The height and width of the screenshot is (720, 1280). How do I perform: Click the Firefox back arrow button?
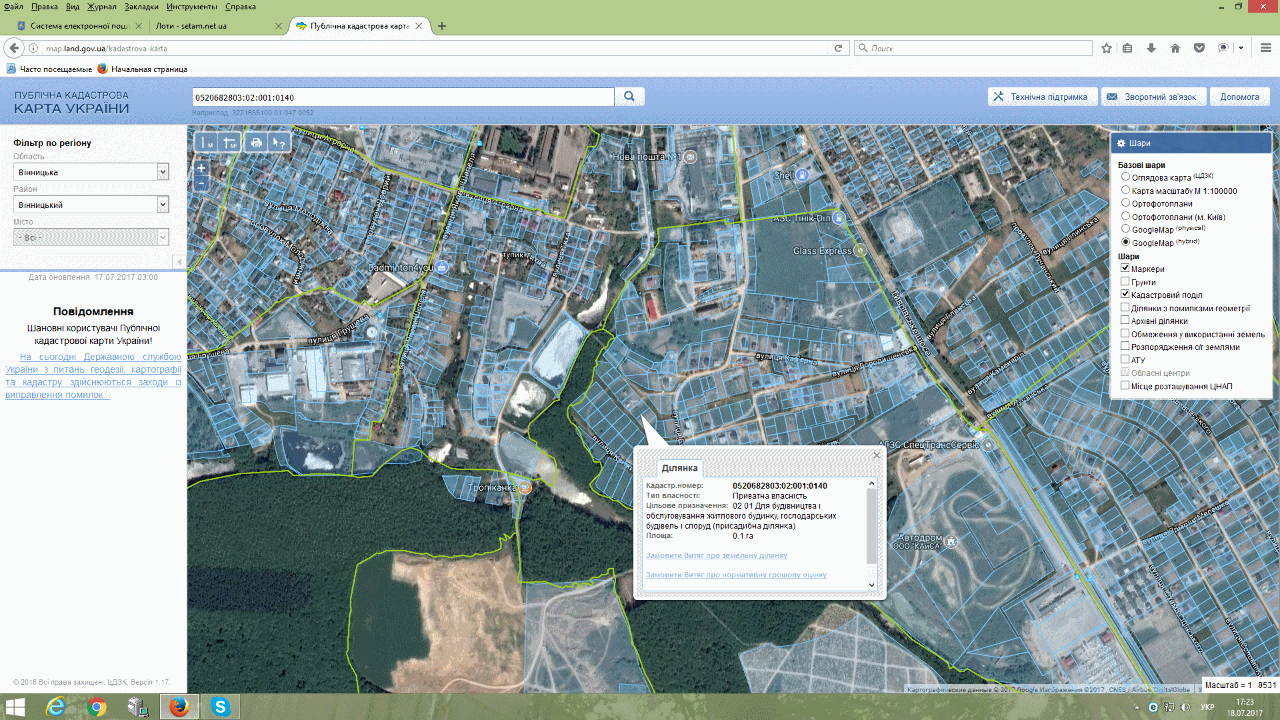tap(14, 48)
